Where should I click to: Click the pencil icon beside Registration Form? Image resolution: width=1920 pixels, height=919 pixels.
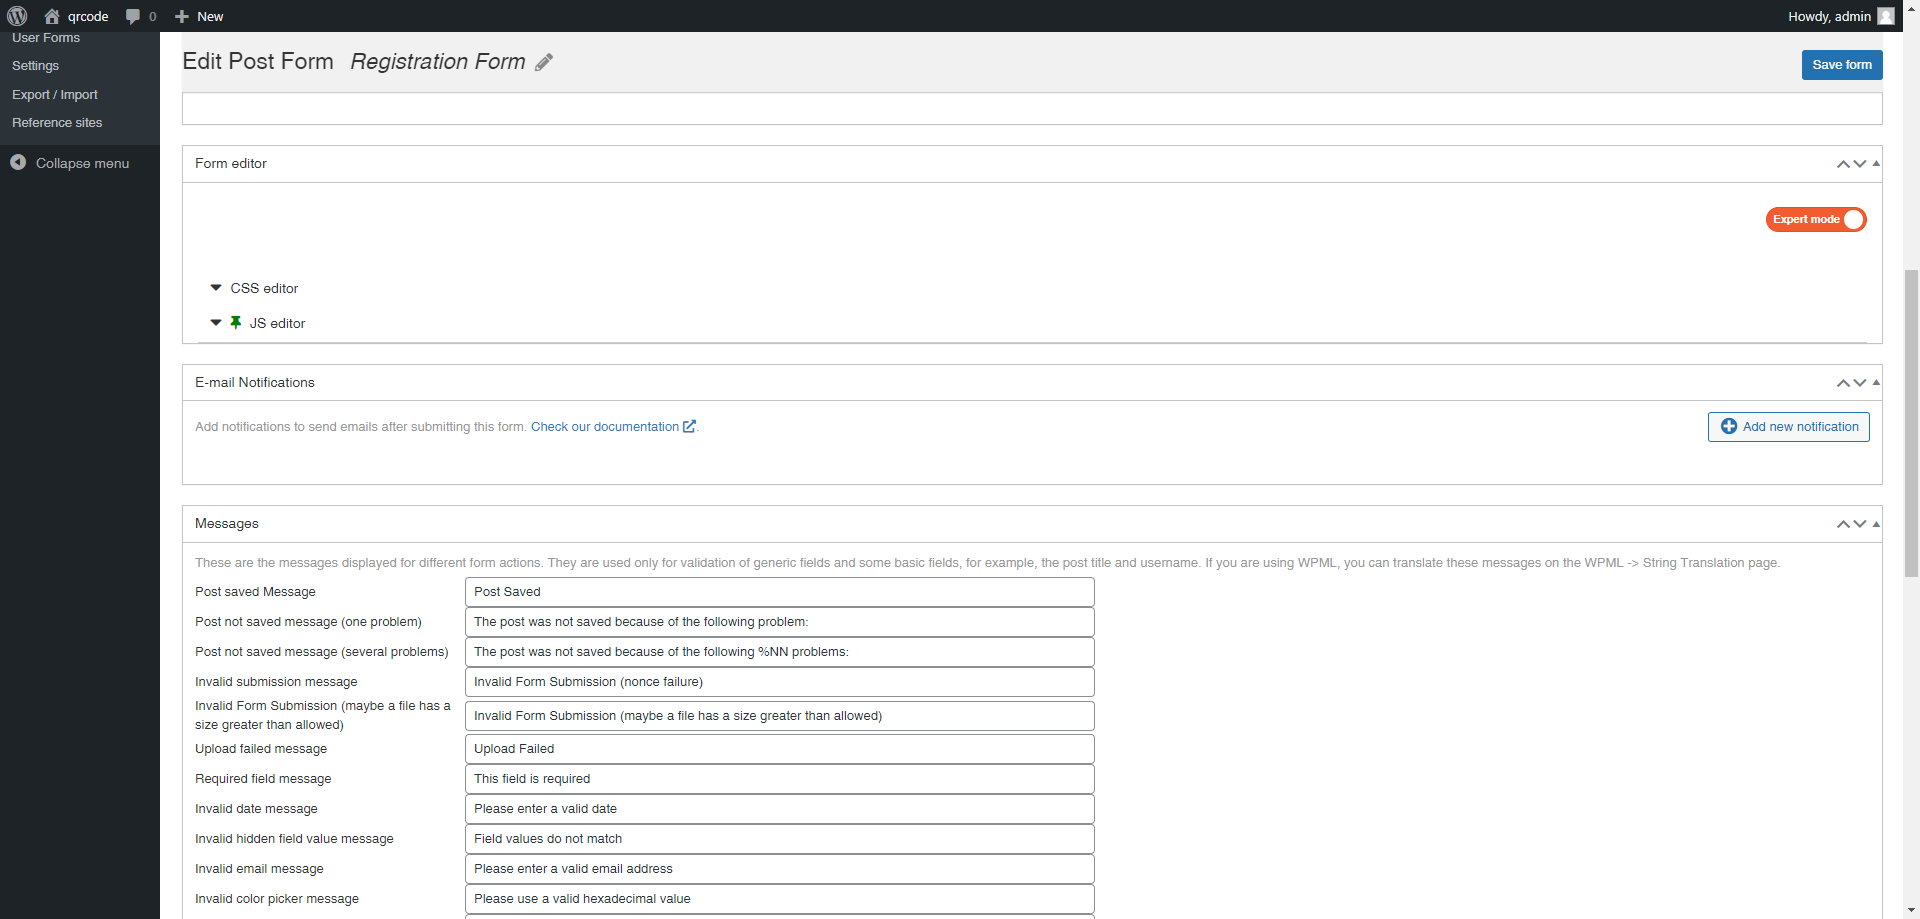(x=544, y=63)
